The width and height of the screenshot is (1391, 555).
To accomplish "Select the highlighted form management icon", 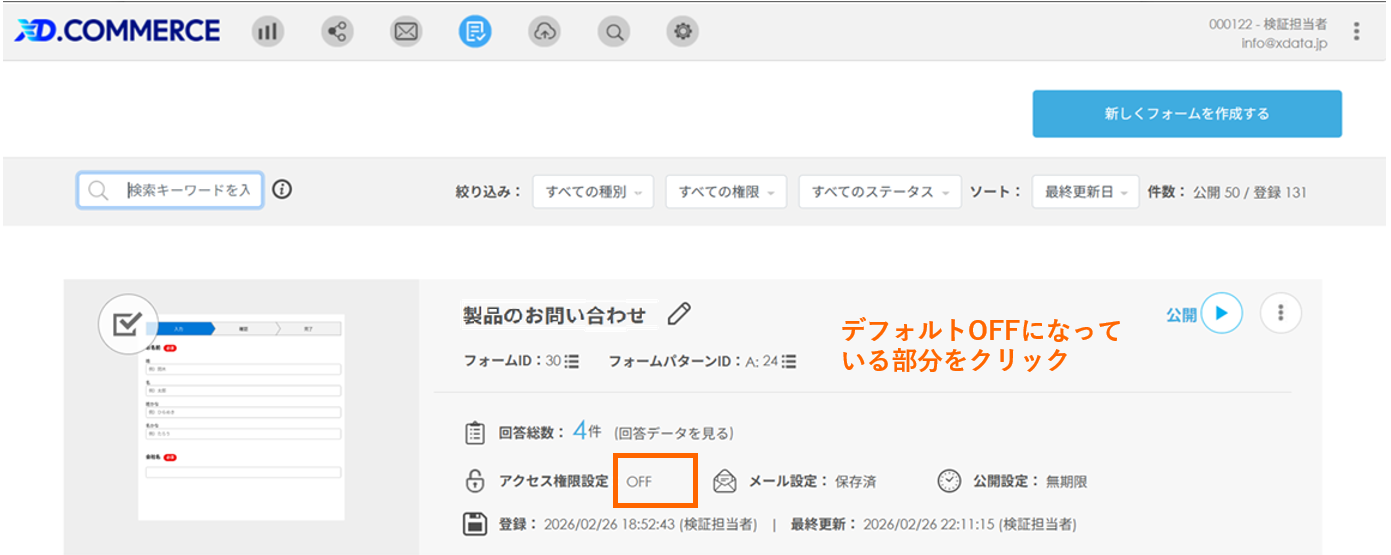I will (475, 32).
